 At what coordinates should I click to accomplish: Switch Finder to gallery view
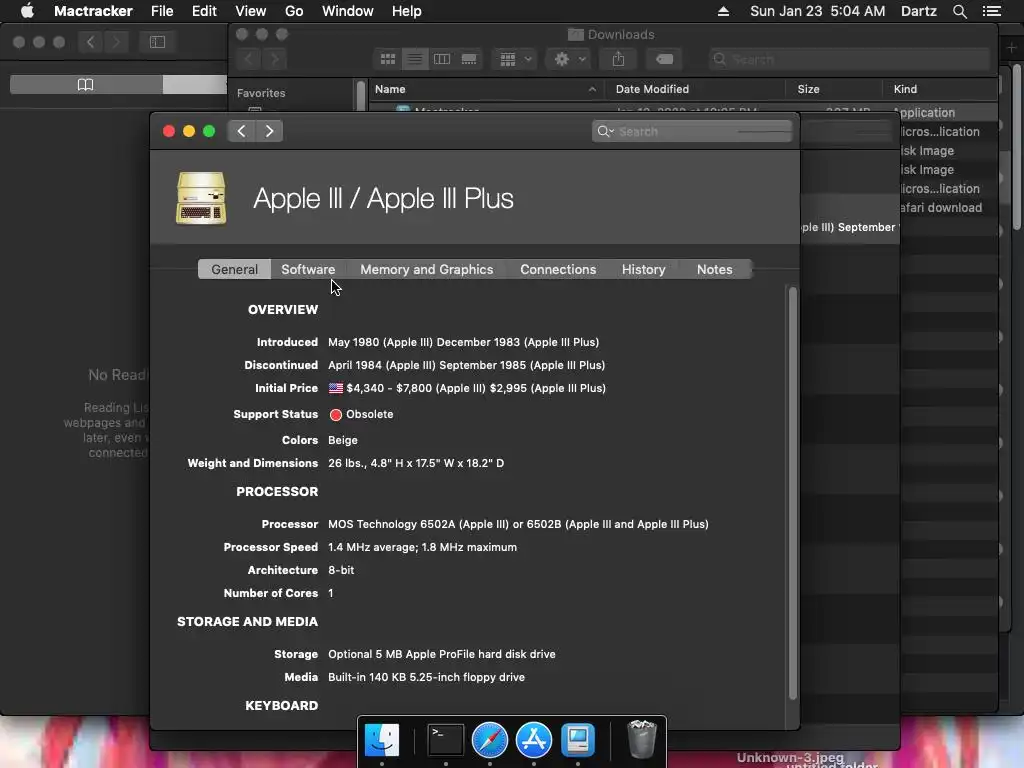pos(469,59)
